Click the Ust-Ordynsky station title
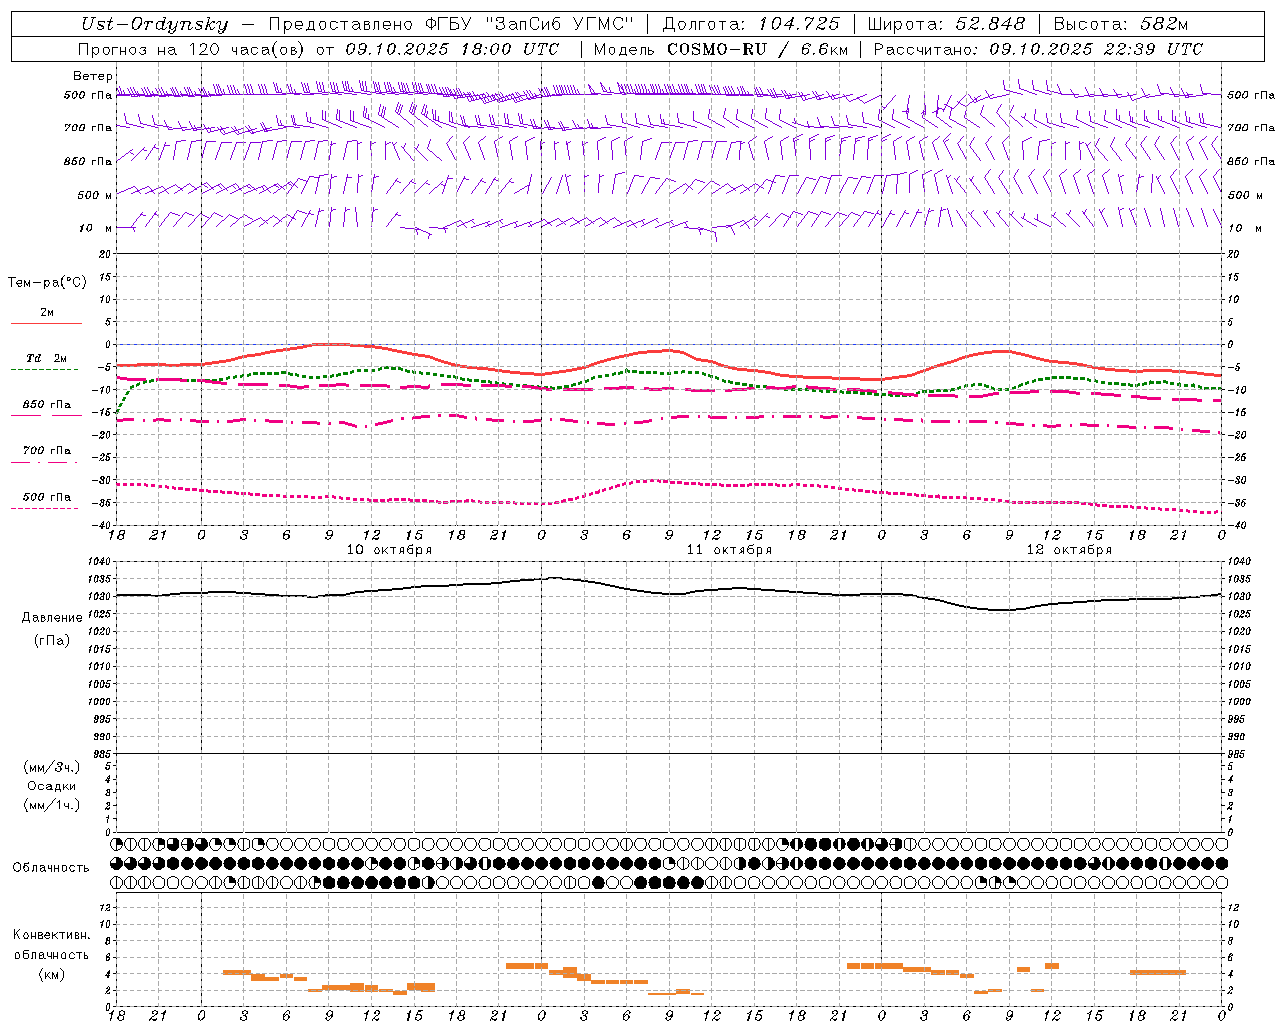 pos(154,24)
